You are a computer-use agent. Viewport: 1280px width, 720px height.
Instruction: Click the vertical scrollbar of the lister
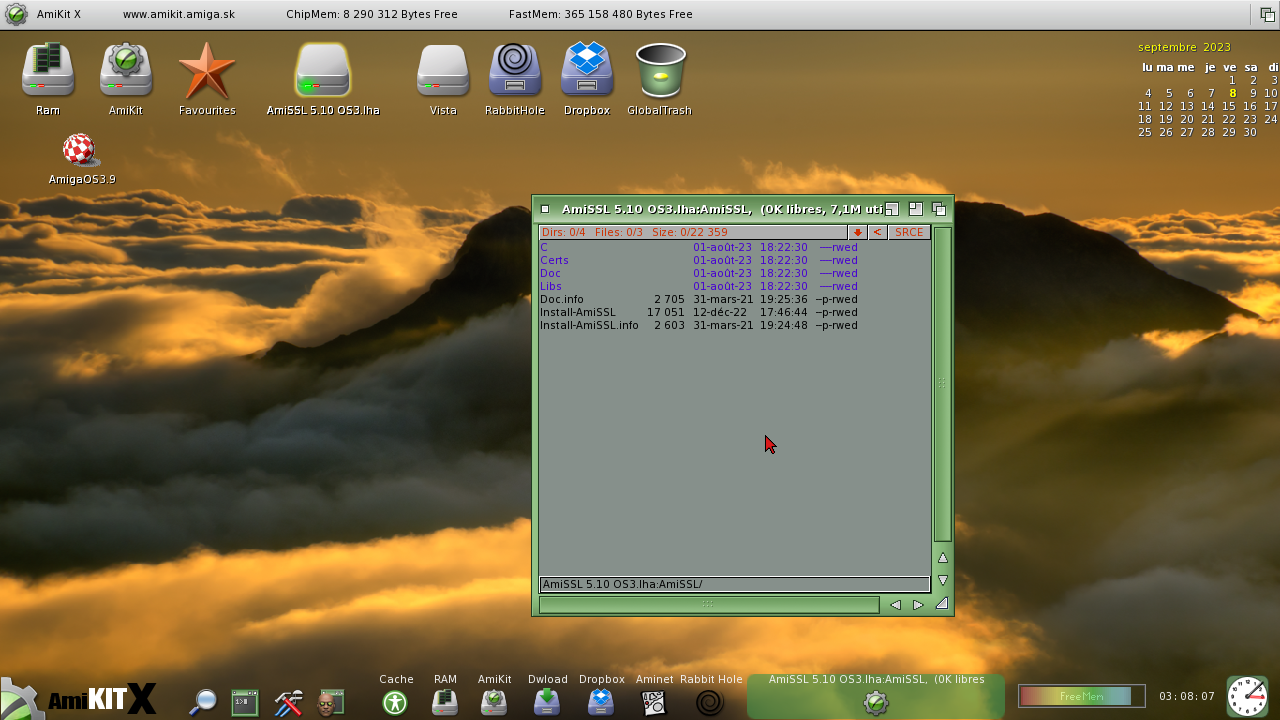tap(942, 384)
